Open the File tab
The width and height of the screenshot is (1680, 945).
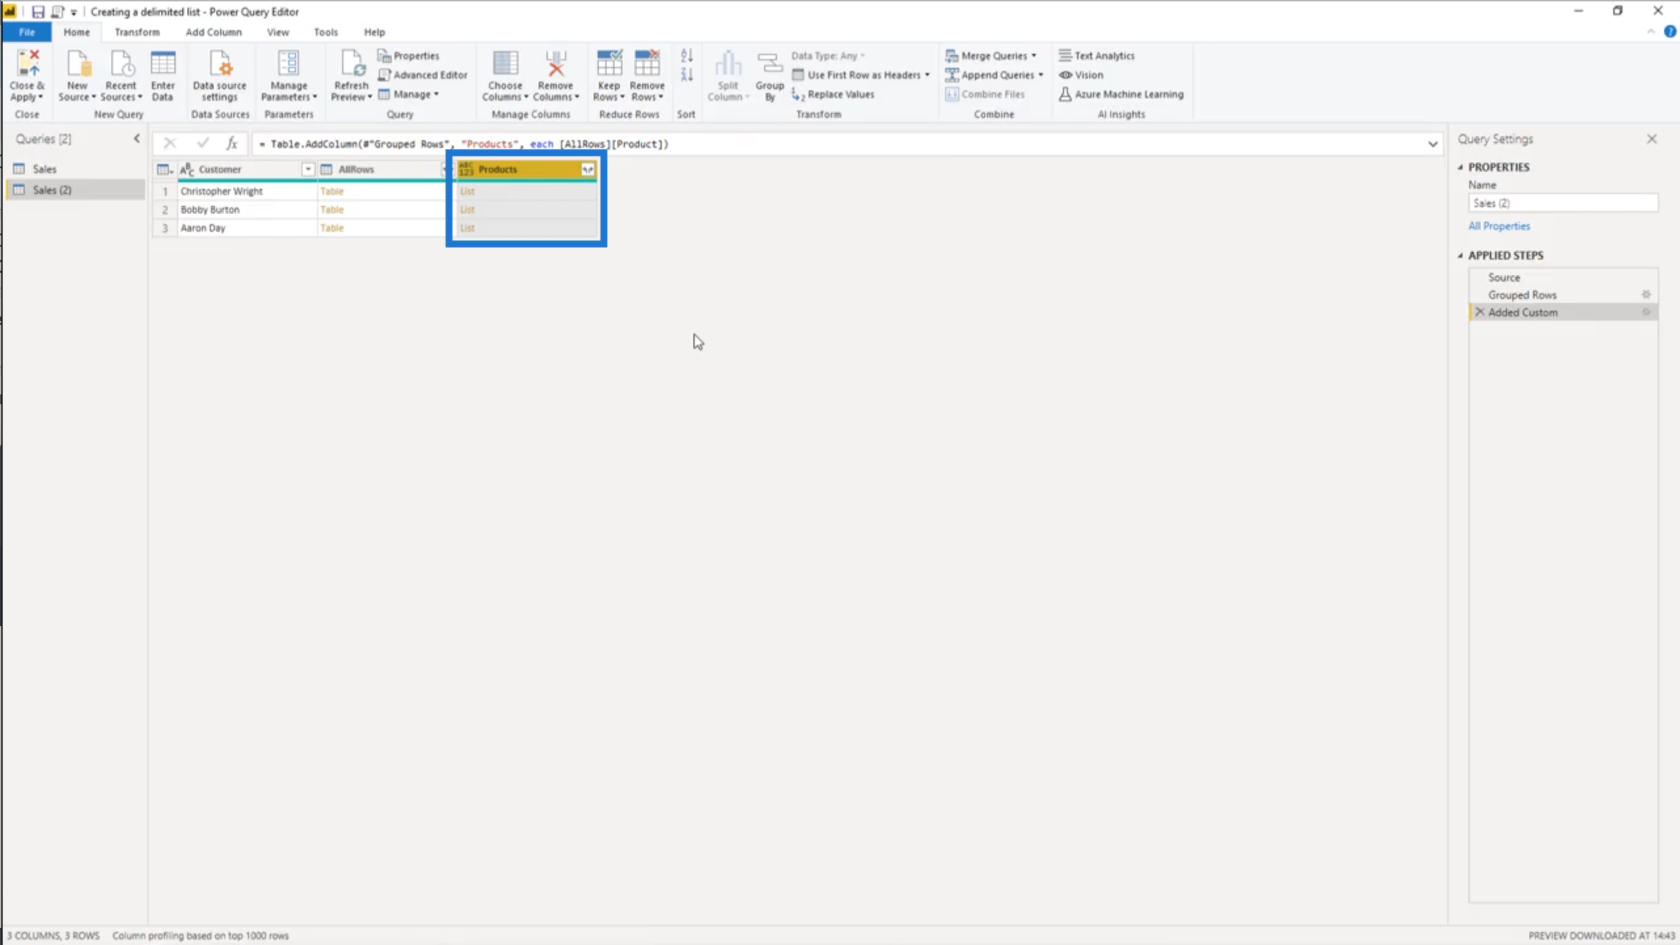[27, 32]
